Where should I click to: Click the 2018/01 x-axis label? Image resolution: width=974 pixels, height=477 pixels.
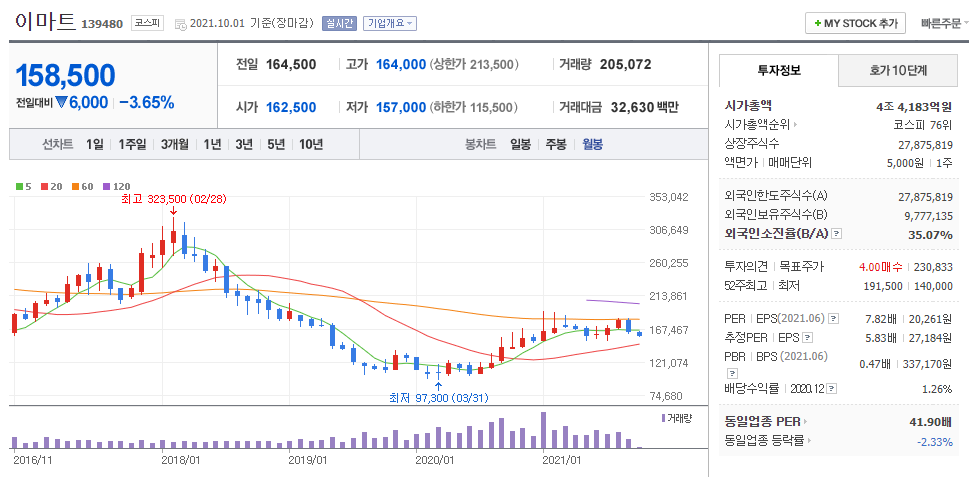click(x=180, y=460)
